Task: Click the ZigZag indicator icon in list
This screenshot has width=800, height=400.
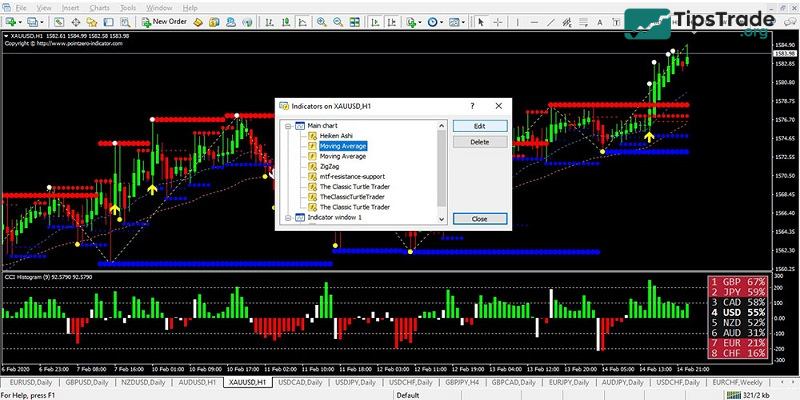Action: [312, 166]
